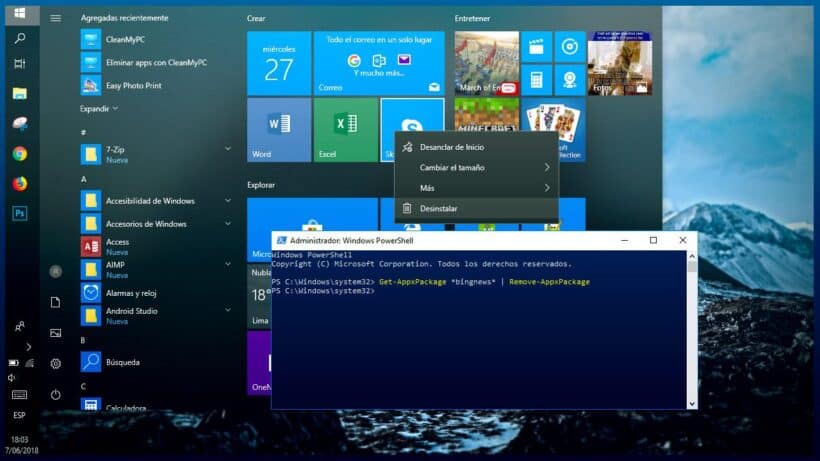Open the Minecraft tile

pos(486,114)
